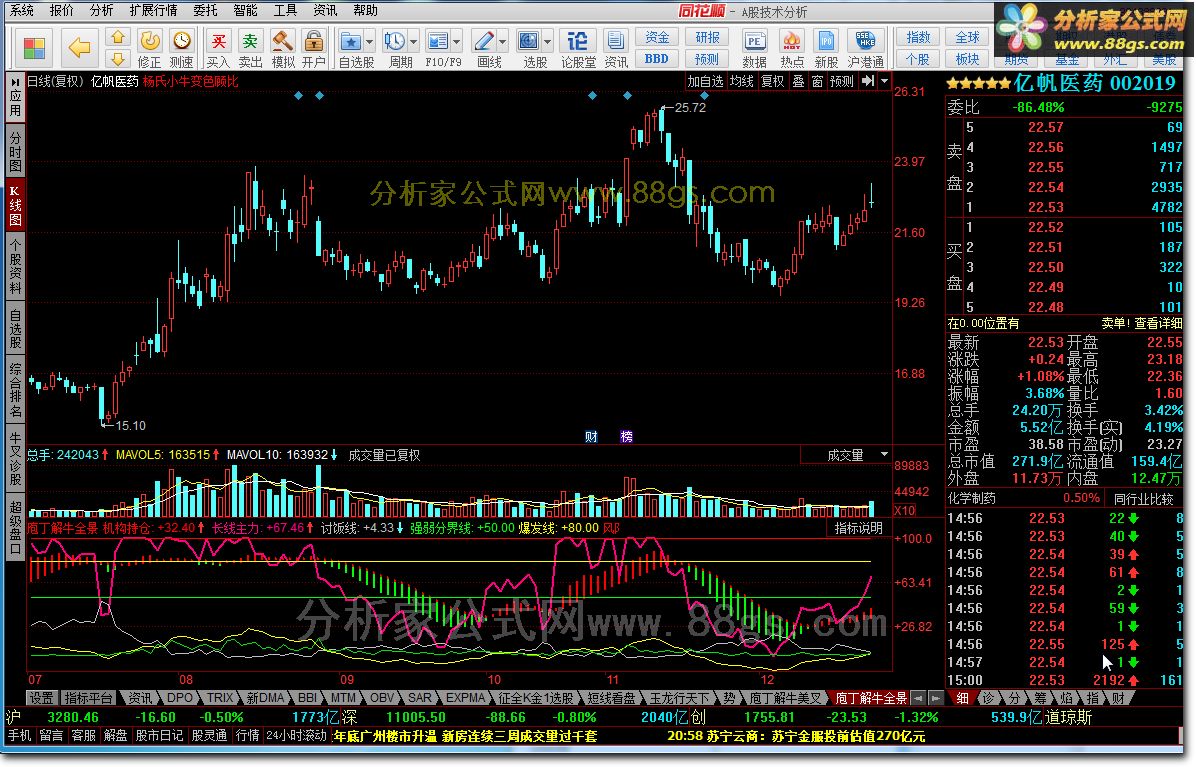Open the 系统 menu

pos(21,10)
